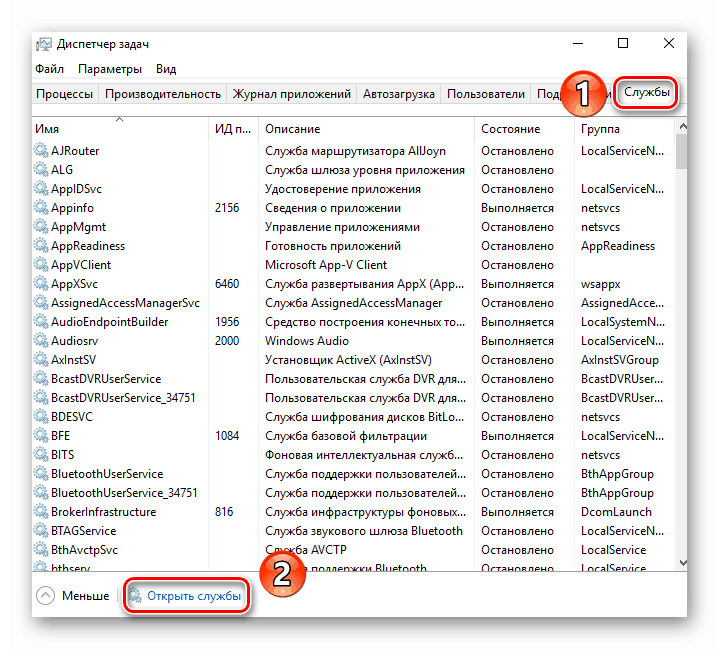The image size is (719, 649).
Task: Click the gear icon beside ALG service
Action: 41,169
